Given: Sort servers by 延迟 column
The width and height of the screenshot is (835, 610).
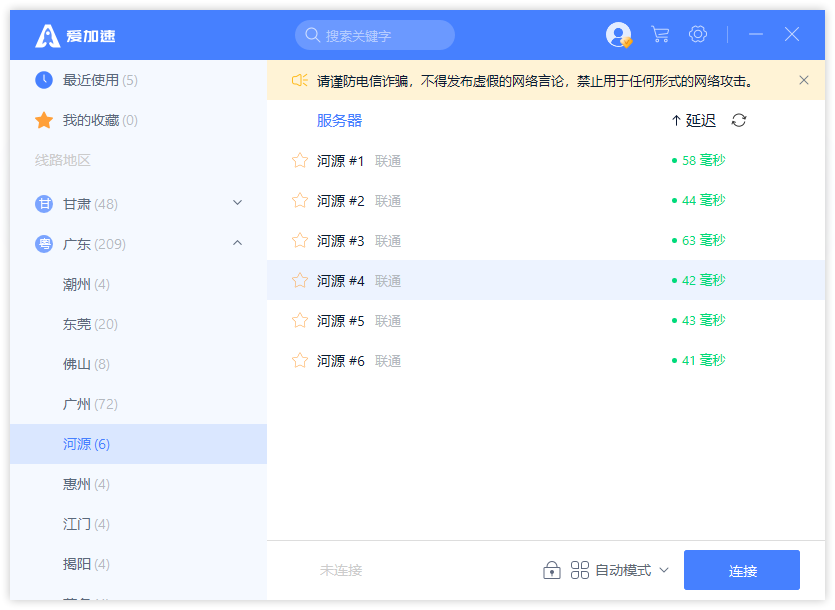Looking at the screenshot, I should 693,120.
